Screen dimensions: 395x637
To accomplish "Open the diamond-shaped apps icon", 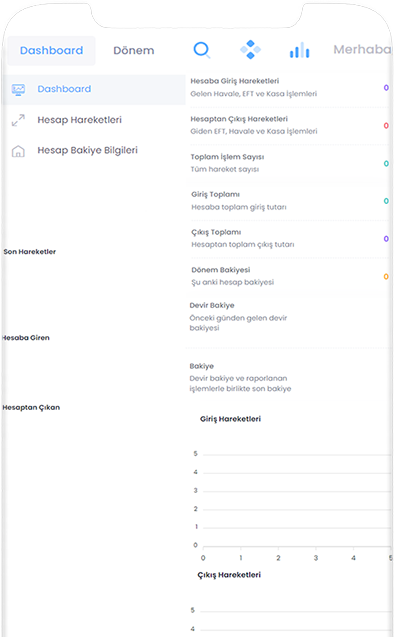I will (250, 50).
